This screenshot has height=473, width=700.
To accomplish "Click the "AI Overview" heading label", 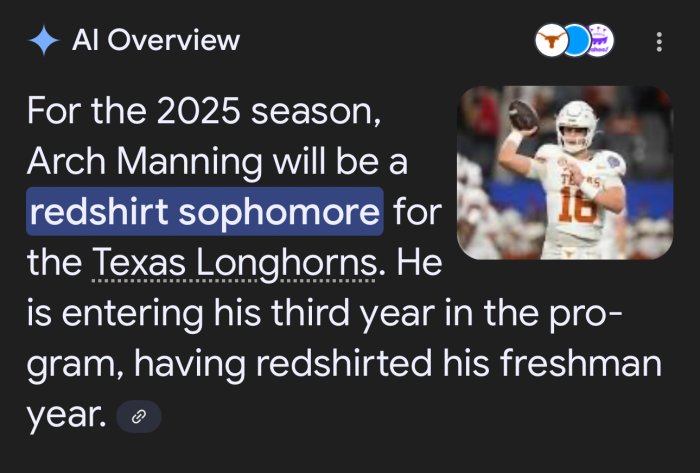I will (x=156, y=41).
